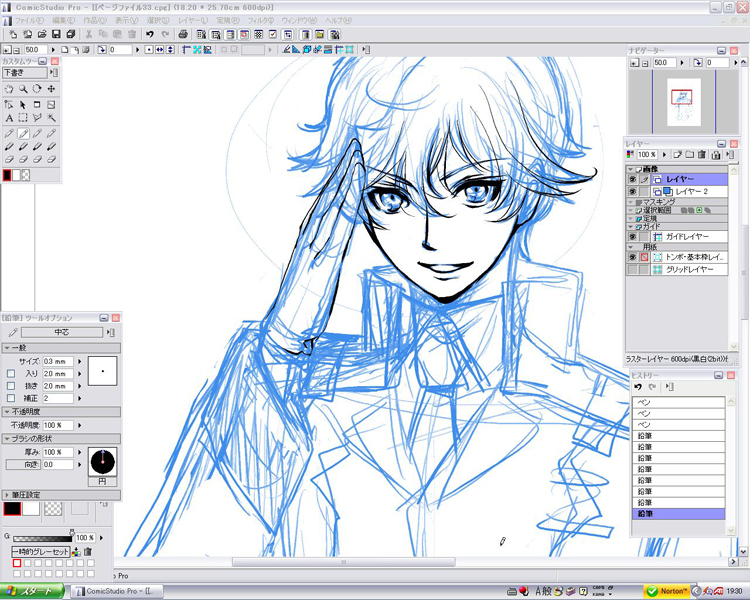Select the first Eraser tool preset
The height and width of the screenshot is (600, 750).
coord(9,160)
